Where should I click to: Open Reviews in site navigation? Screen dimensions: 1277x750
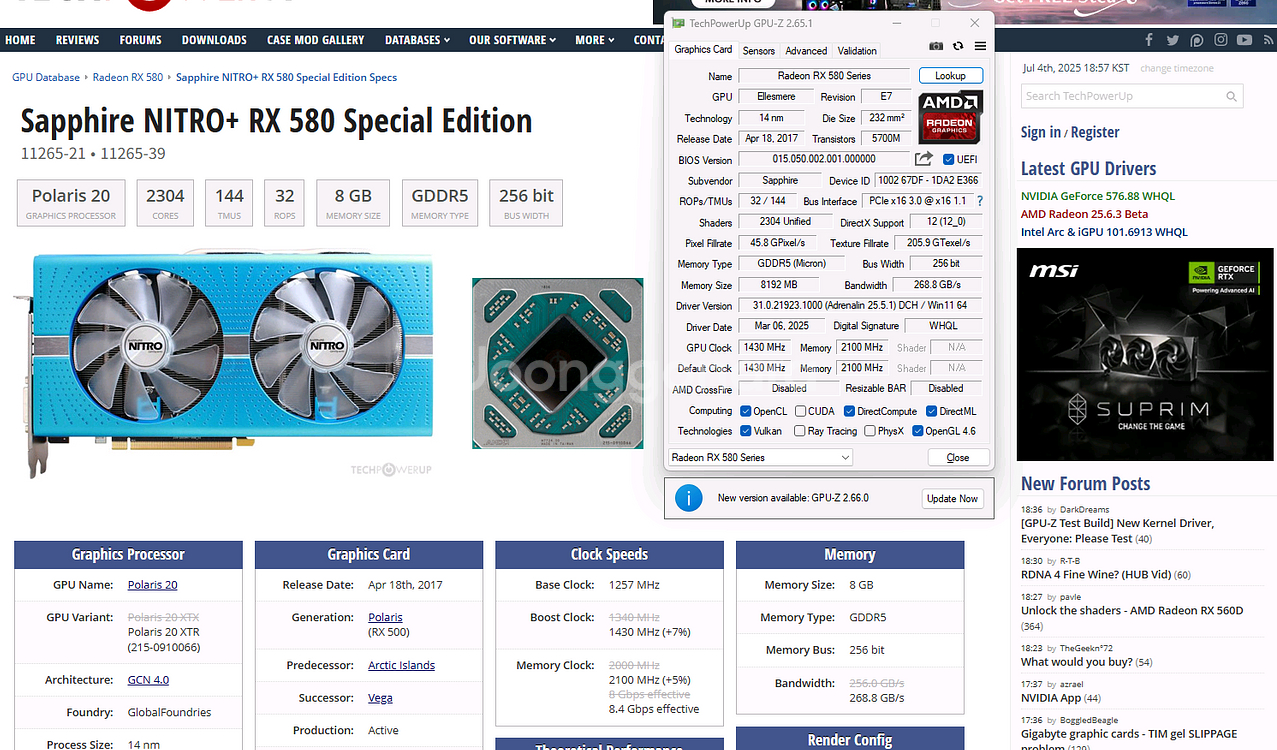(x=77, y=40)
